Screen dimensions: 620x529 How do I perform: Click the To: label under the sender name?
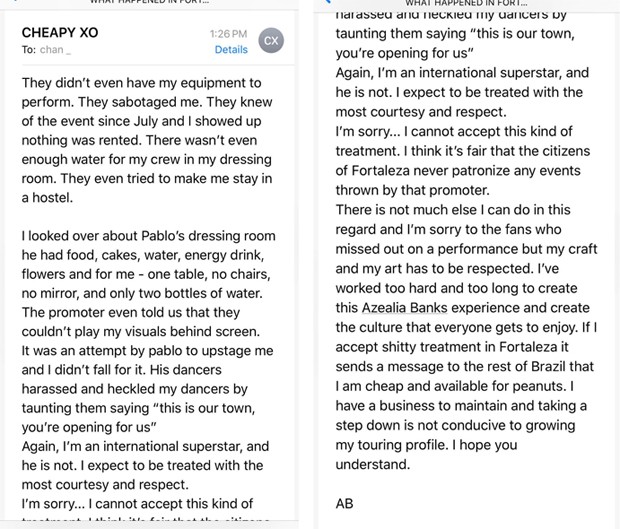coord(28,50)
